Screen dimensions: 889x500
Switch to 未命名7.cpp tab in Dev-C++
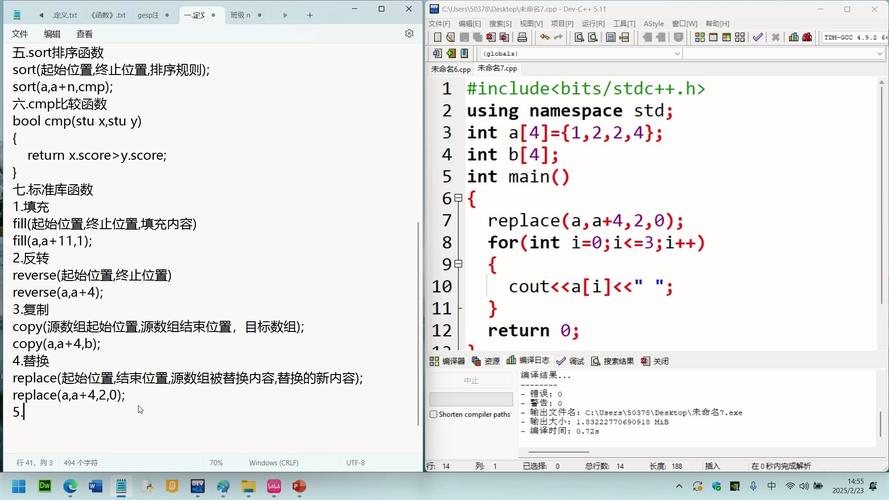tap(497, 68)
